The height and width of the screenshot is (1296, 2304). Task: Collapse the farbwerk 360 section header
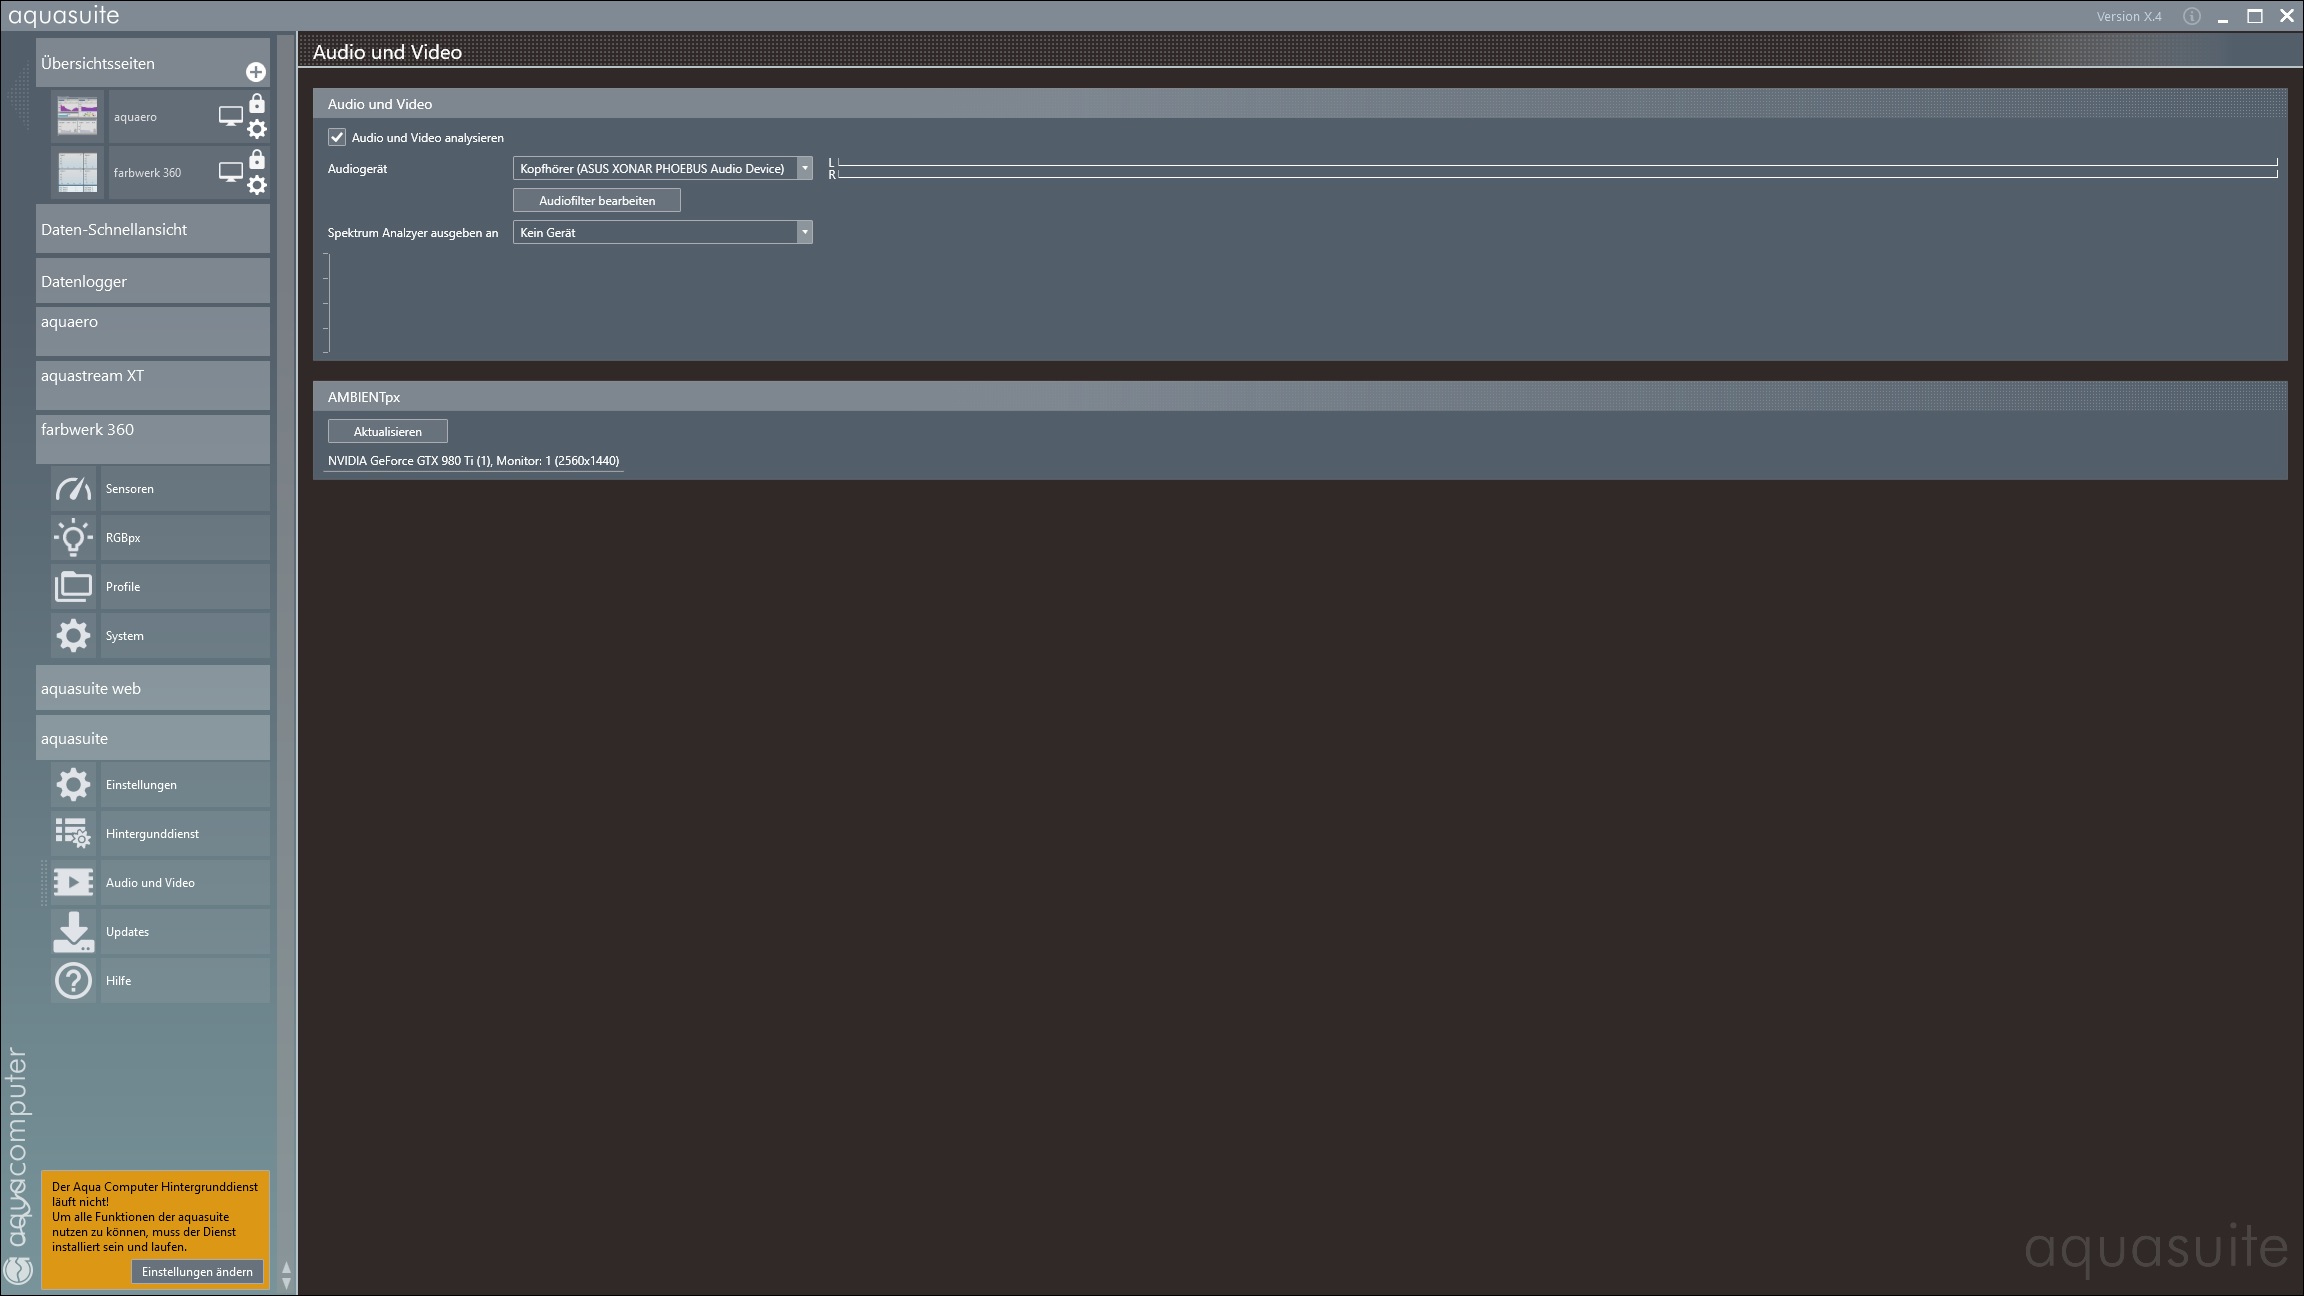152,430
